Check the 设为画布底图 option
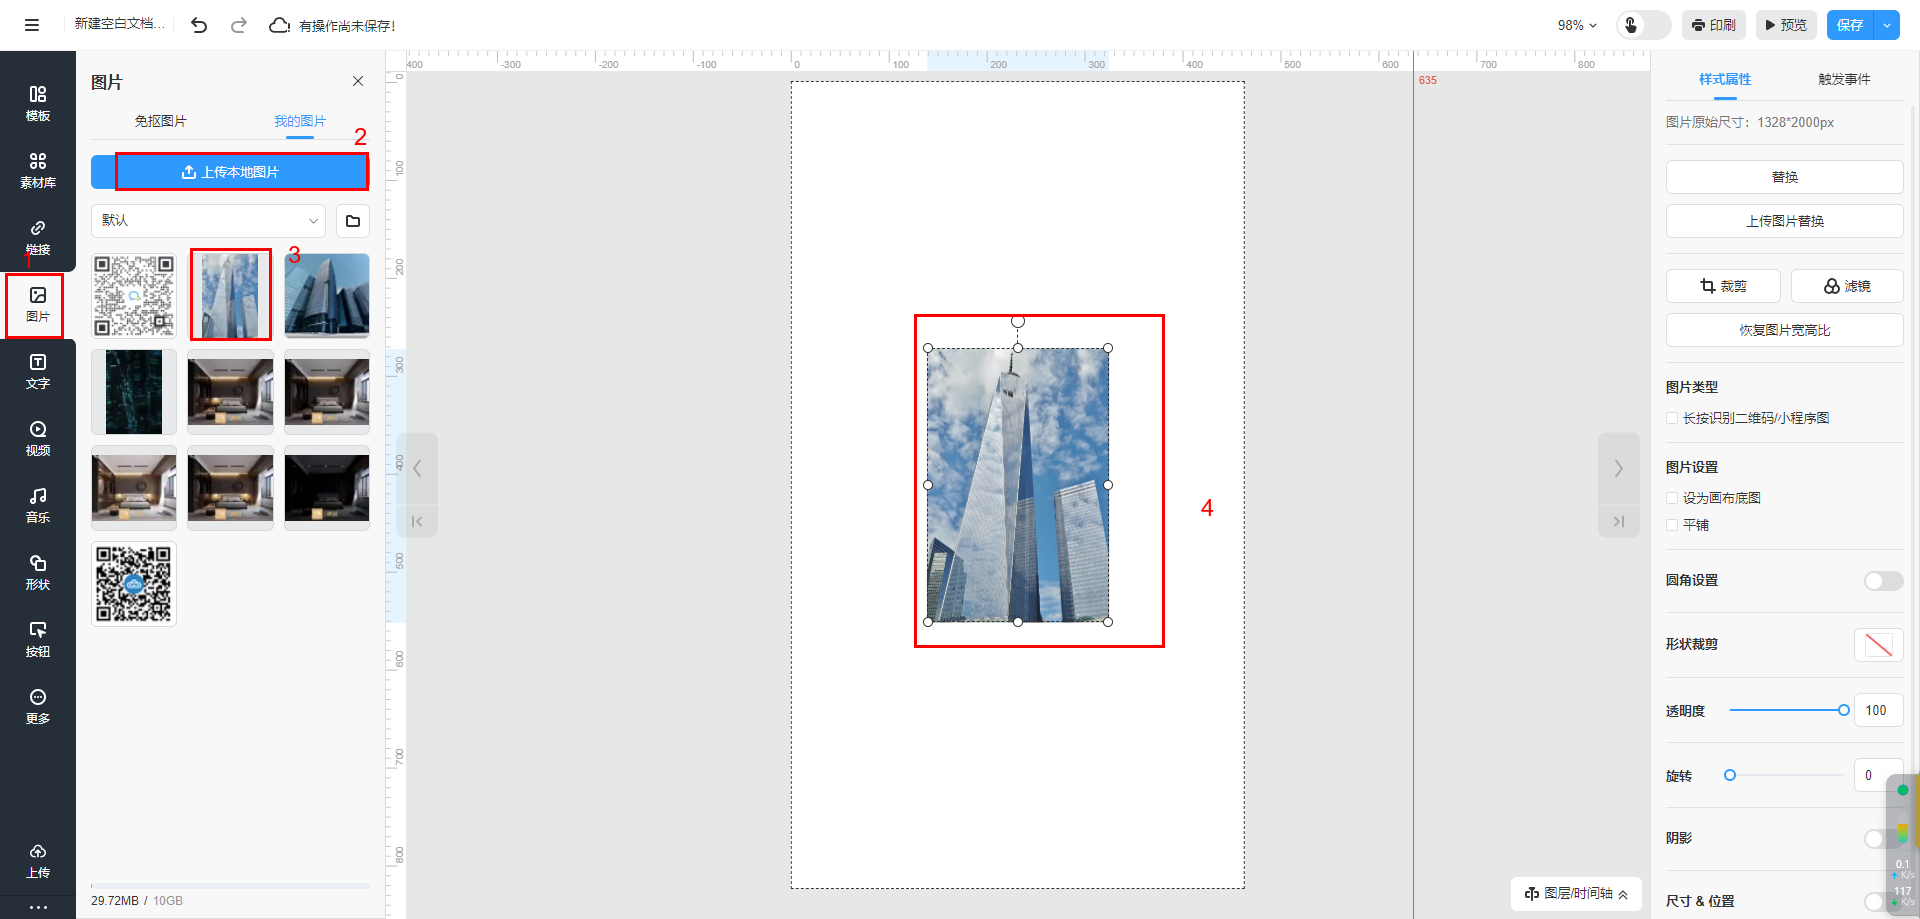Viewport: 1920px width, 919px height. pos(1672,498)
